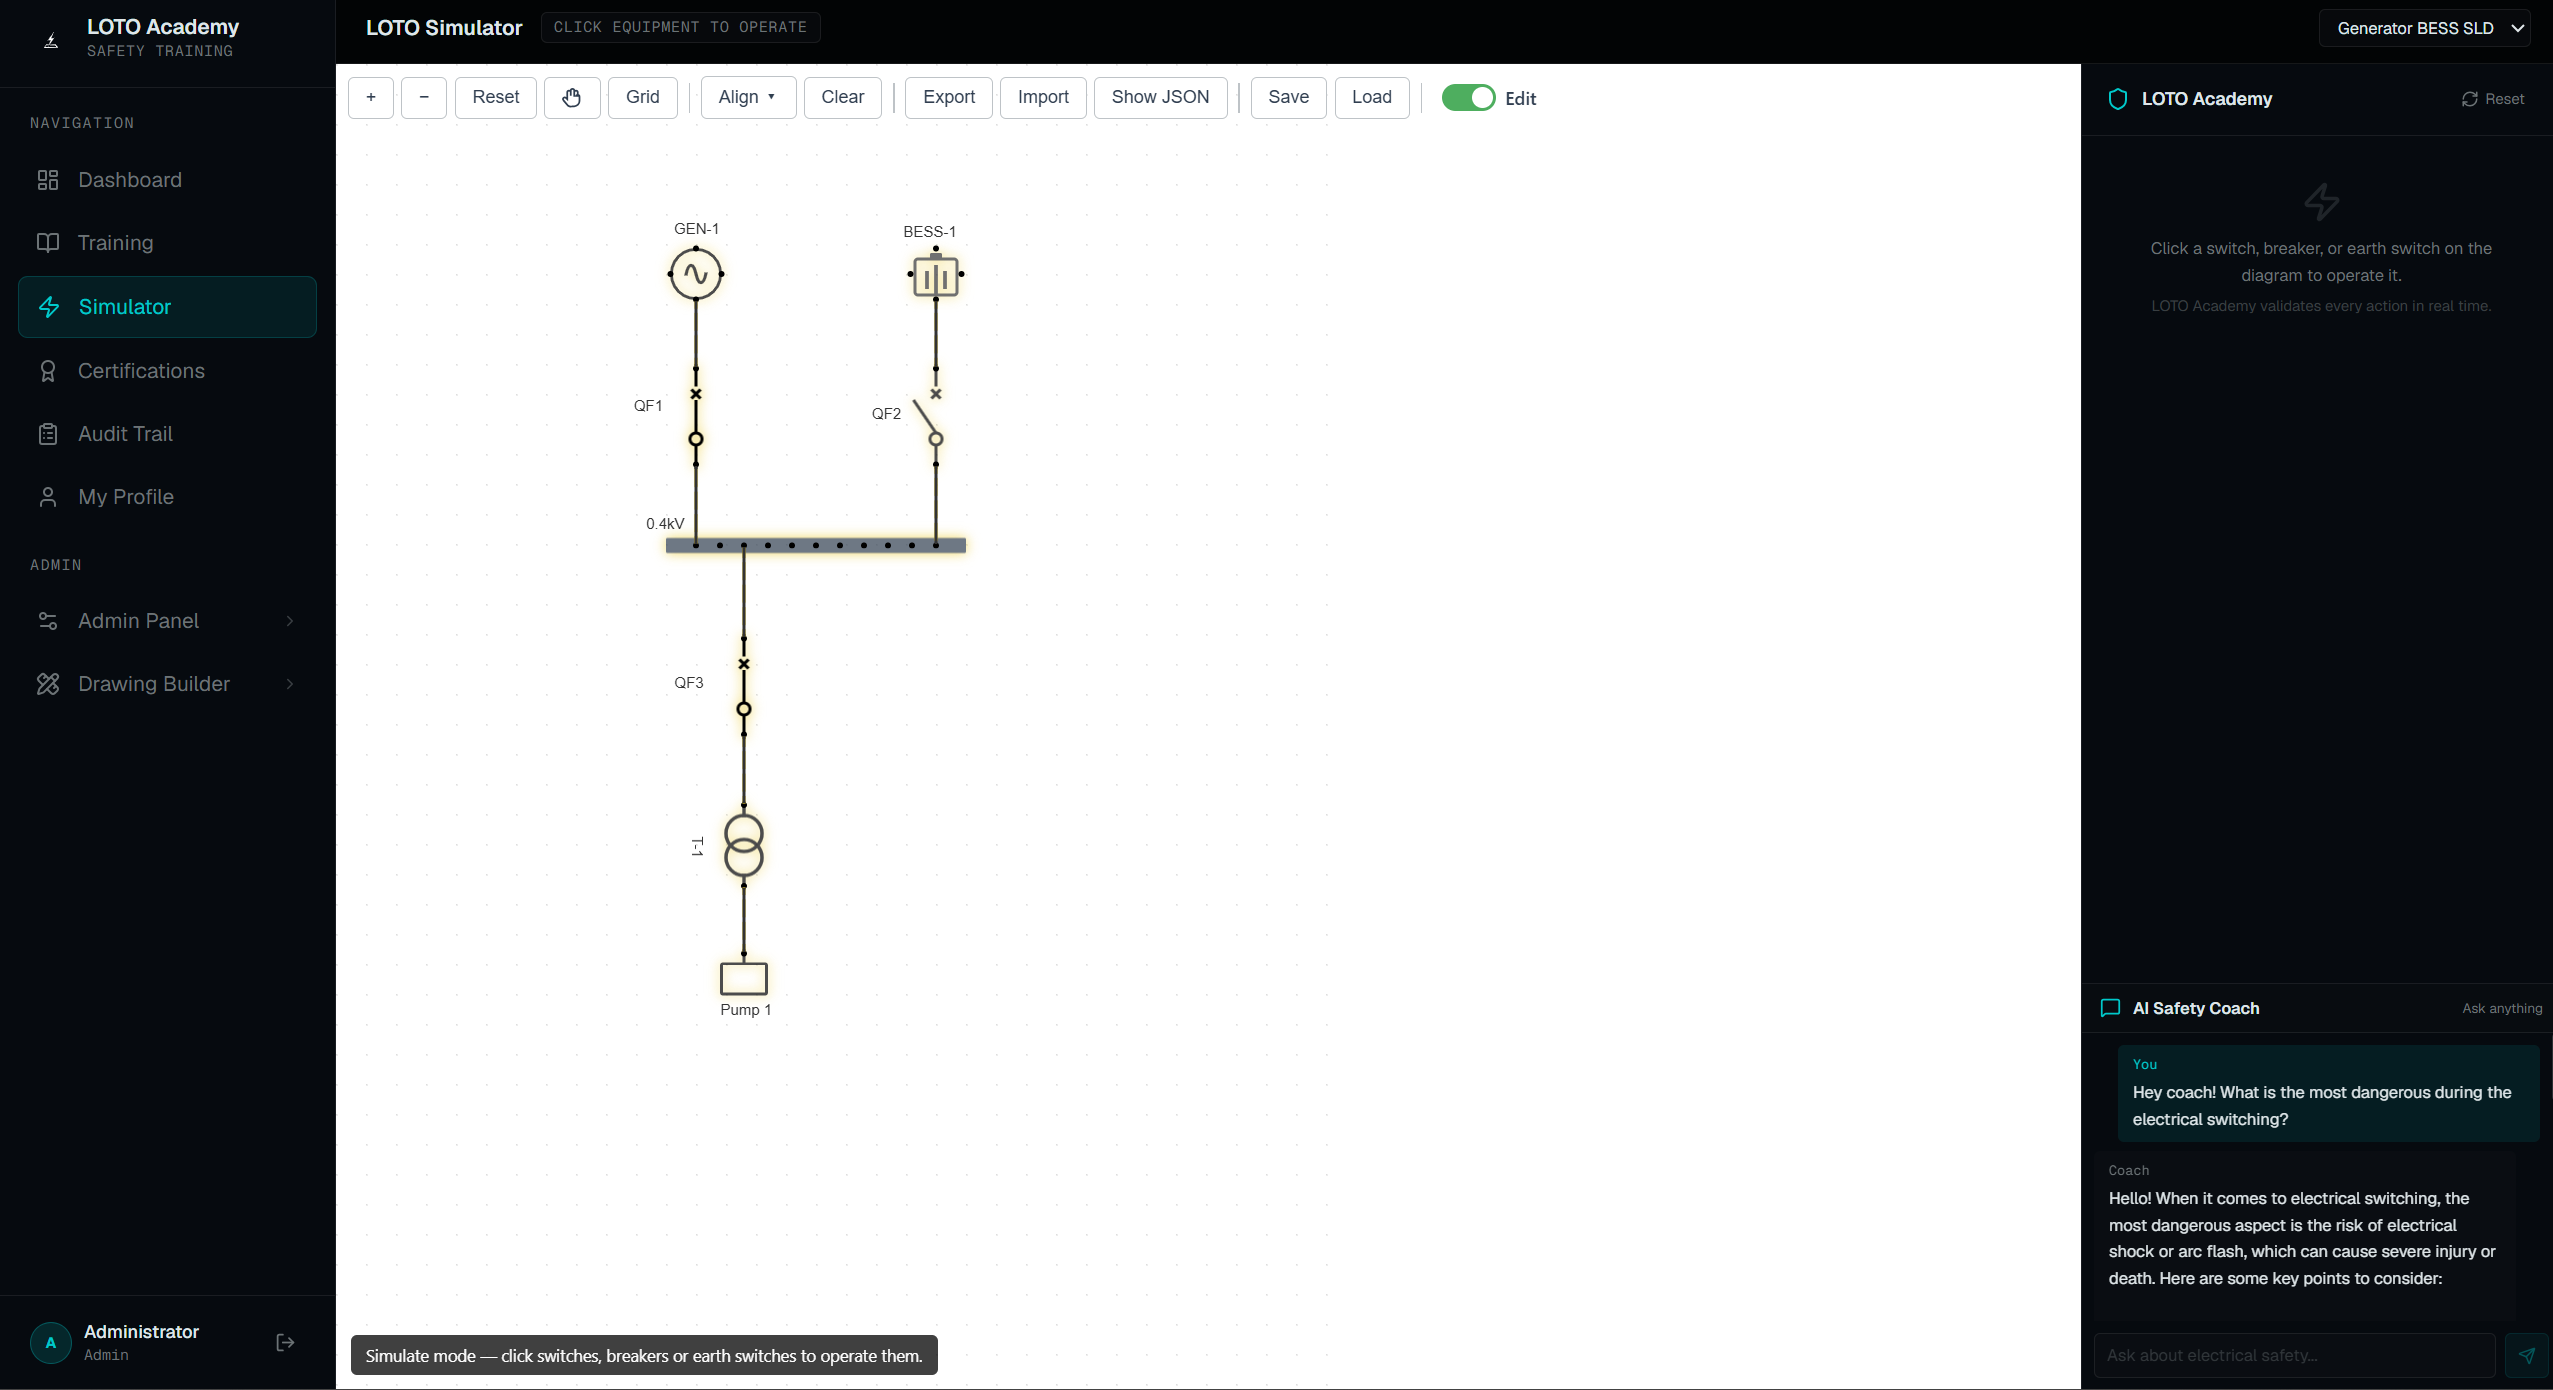Click Show JSON button
Viewport: 2553px width, 1390px height.
(x=1161, y=97)
